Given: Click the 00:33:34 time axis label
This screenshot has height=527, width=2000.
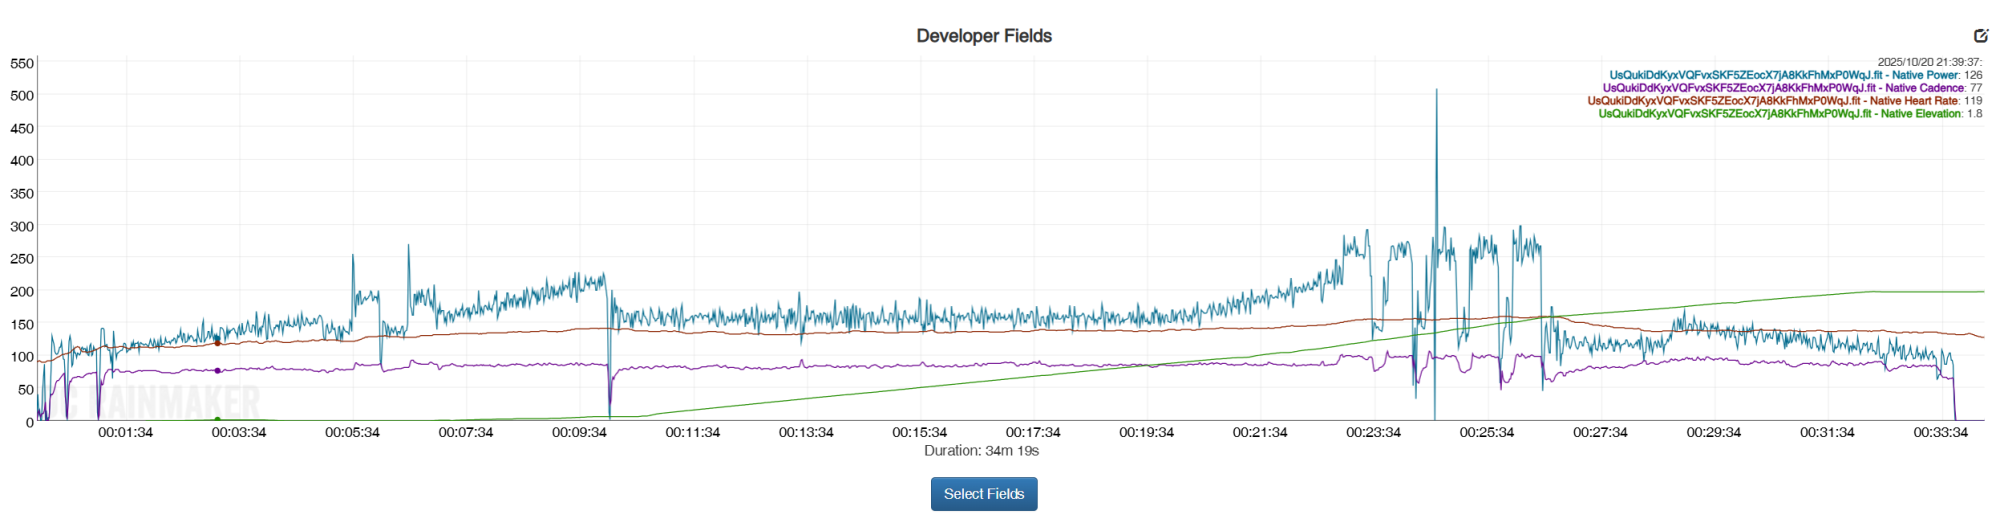Looking at the screenshot, I should click(1940, 433).
